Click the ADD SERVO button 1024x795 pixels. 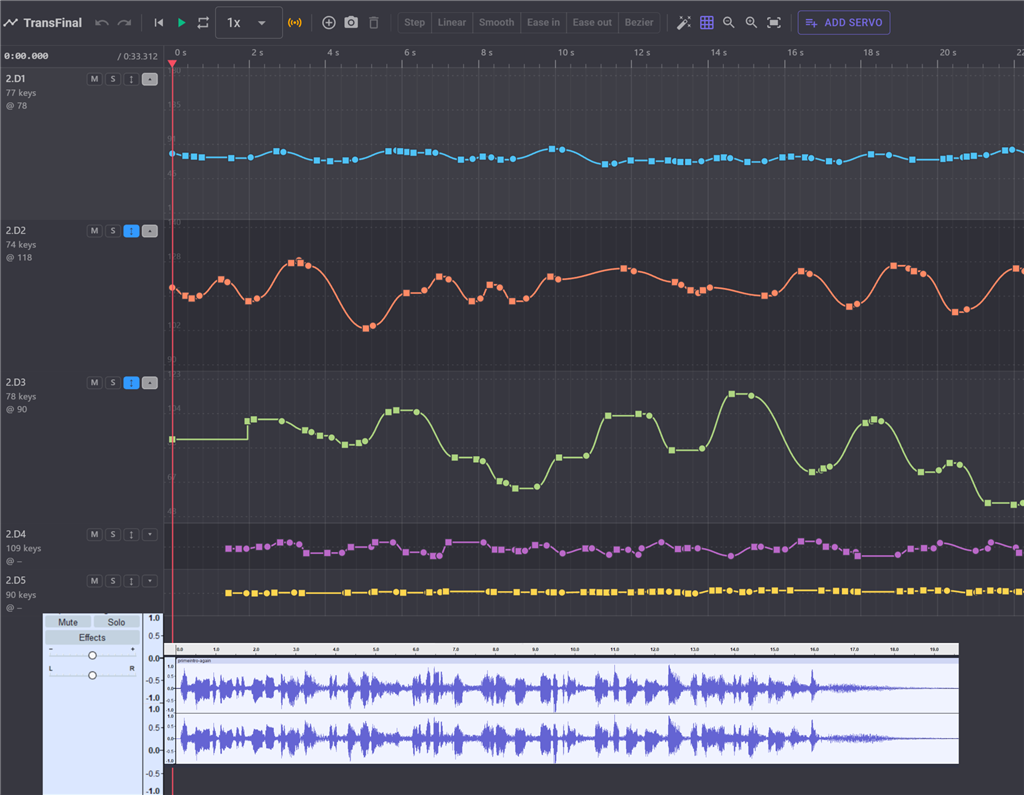pyautogui.click(x=844, y=23)
